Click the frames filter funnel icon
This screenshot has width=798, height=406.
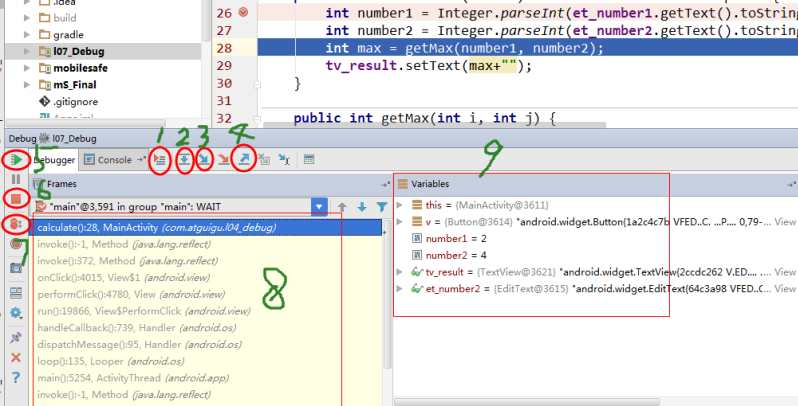382,207
